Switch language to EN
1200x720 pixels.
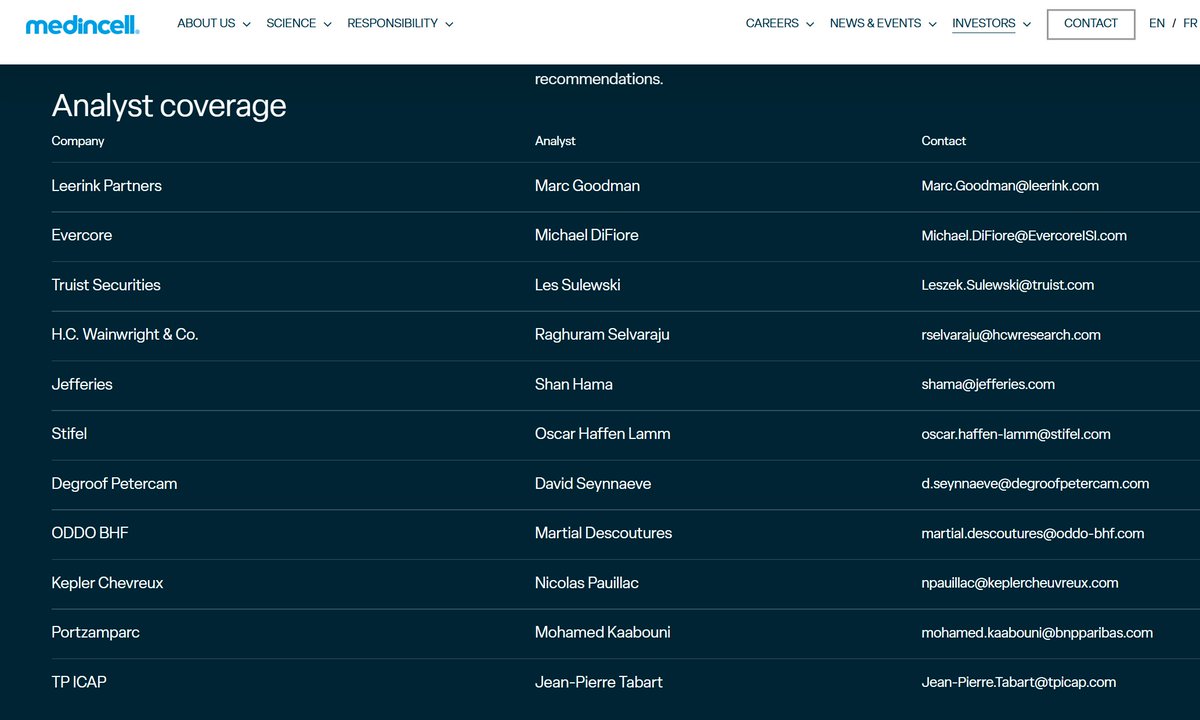pyautogui.click(x=1157, y=23)
